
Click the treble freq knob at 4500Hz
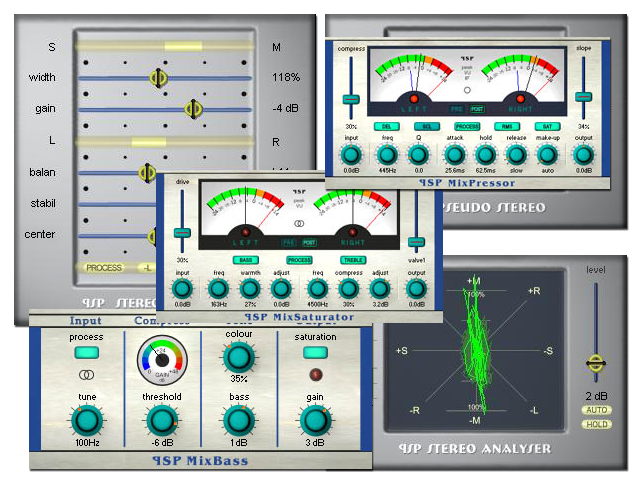pos(318,289)
